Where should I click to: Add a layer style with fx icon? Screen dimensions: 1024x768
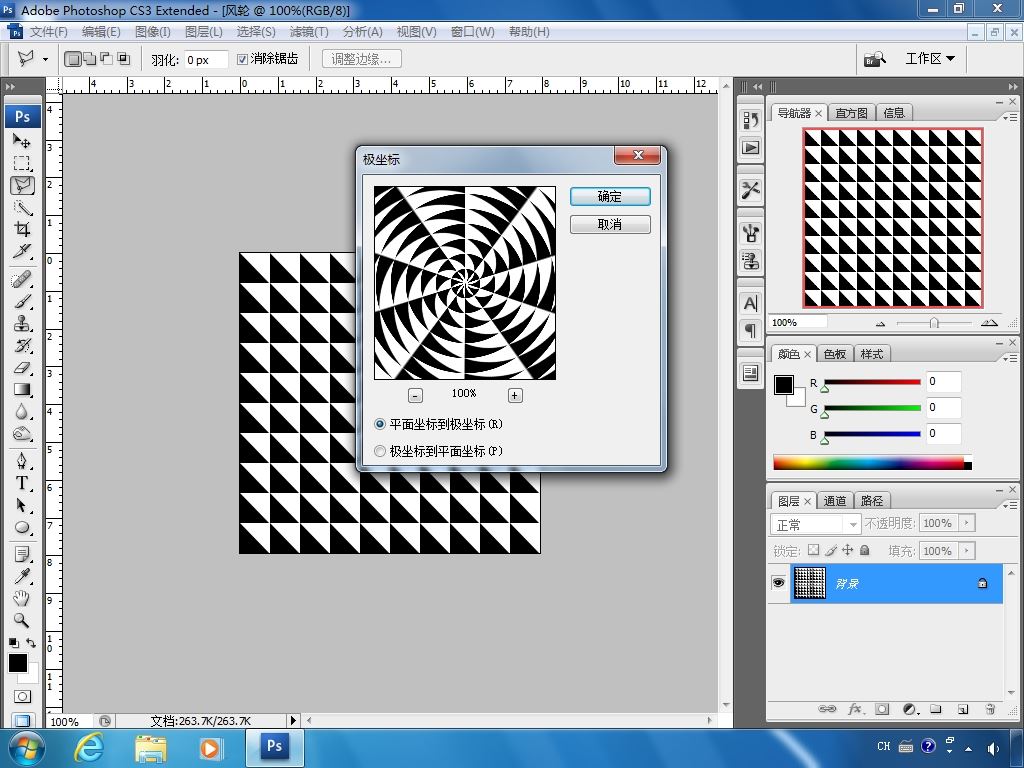[x=855, y=709]
